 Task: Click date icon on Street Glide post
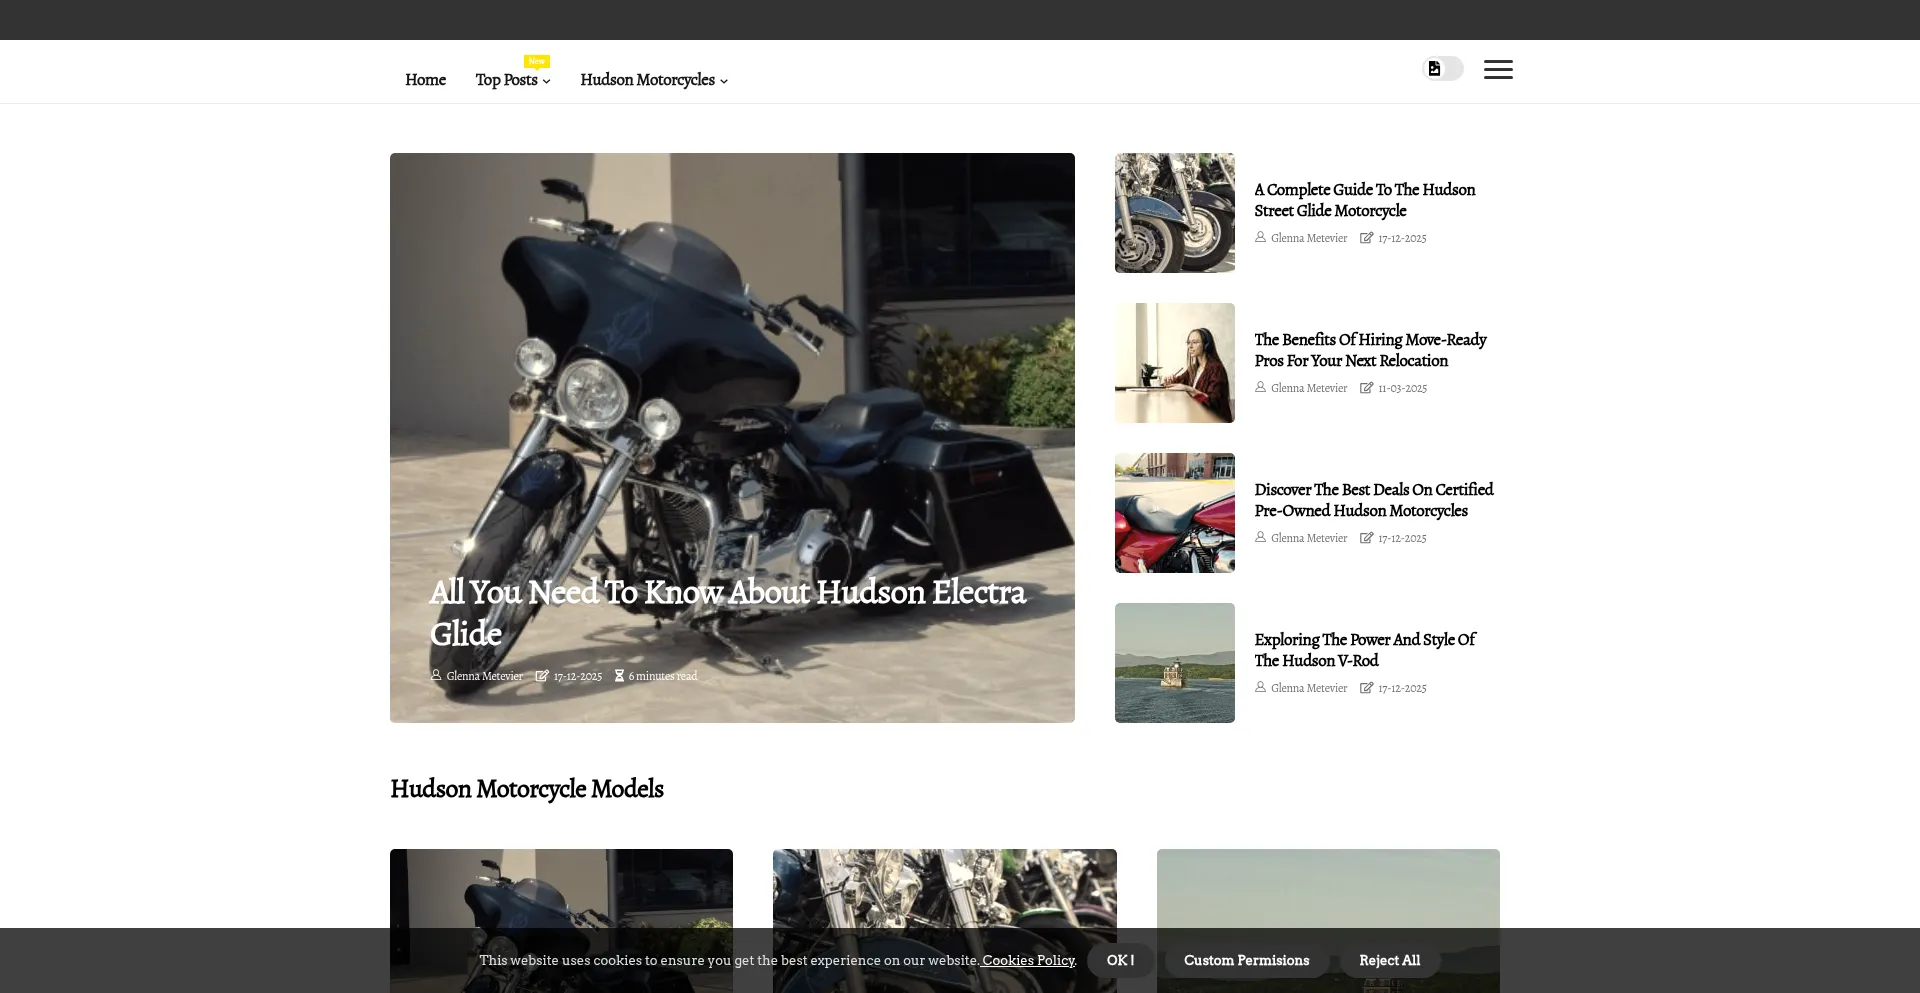click(1367, 238)
